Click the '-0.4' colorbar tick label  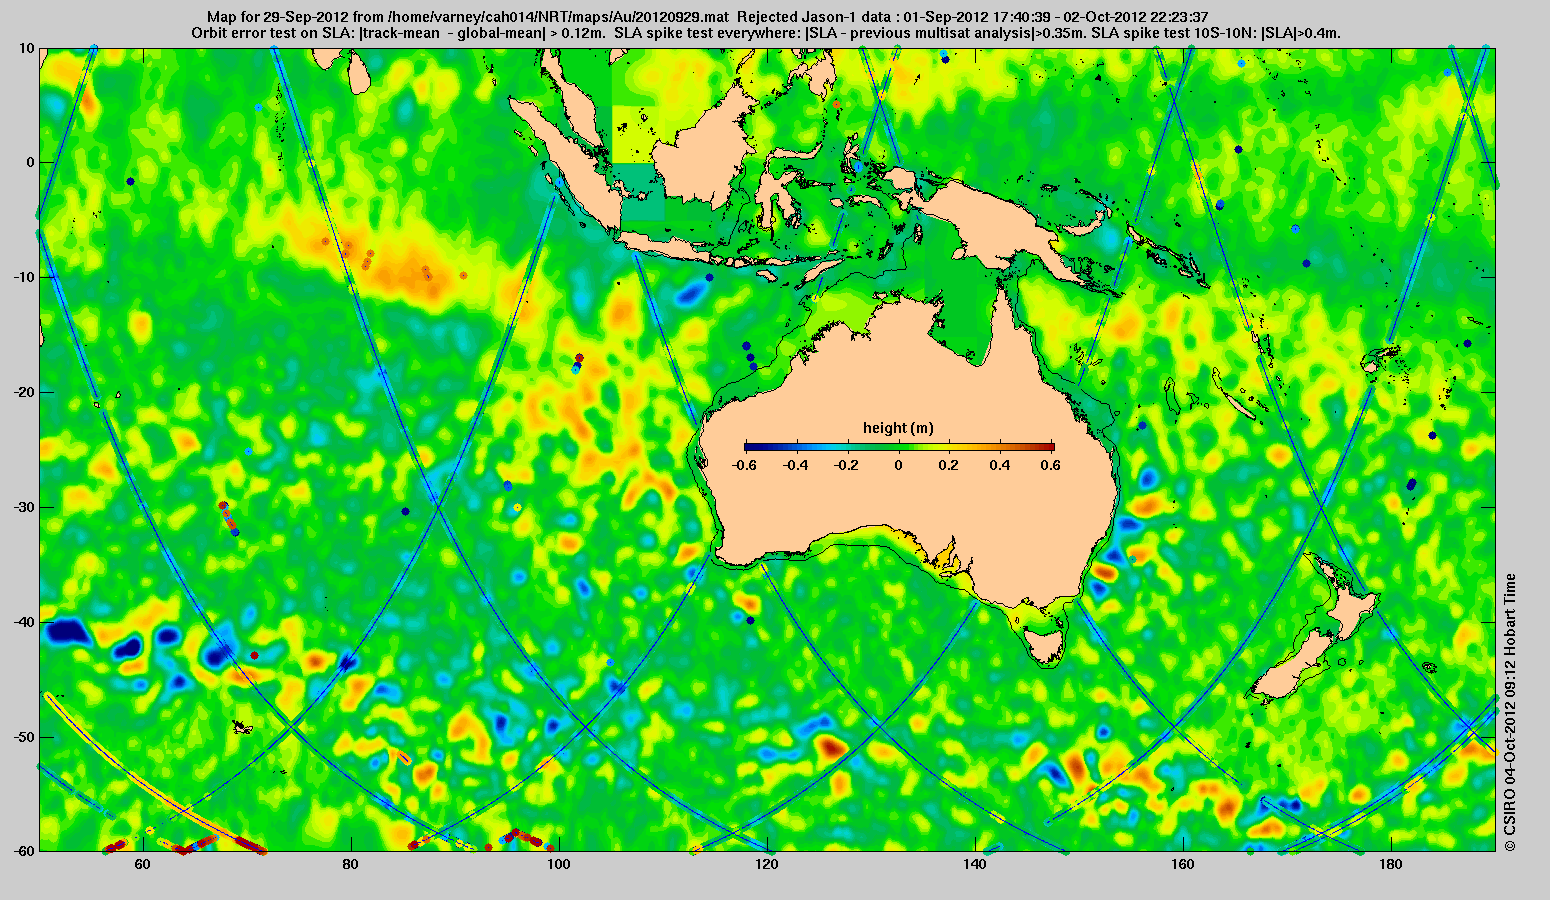tap(795, 465)
